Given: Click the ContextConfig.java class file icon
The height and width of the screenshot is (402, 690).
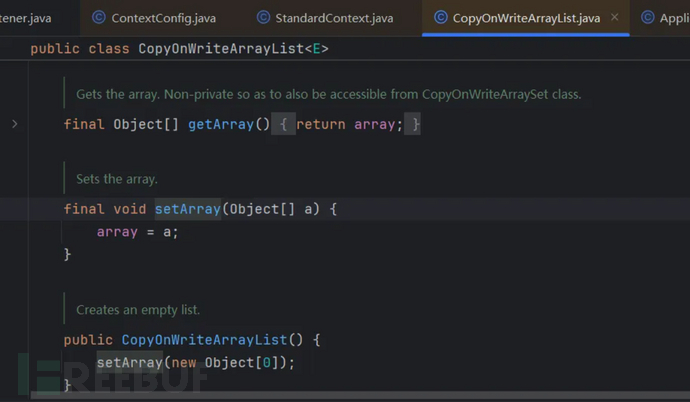Looking at the screenshot, I should pos(98,18).
